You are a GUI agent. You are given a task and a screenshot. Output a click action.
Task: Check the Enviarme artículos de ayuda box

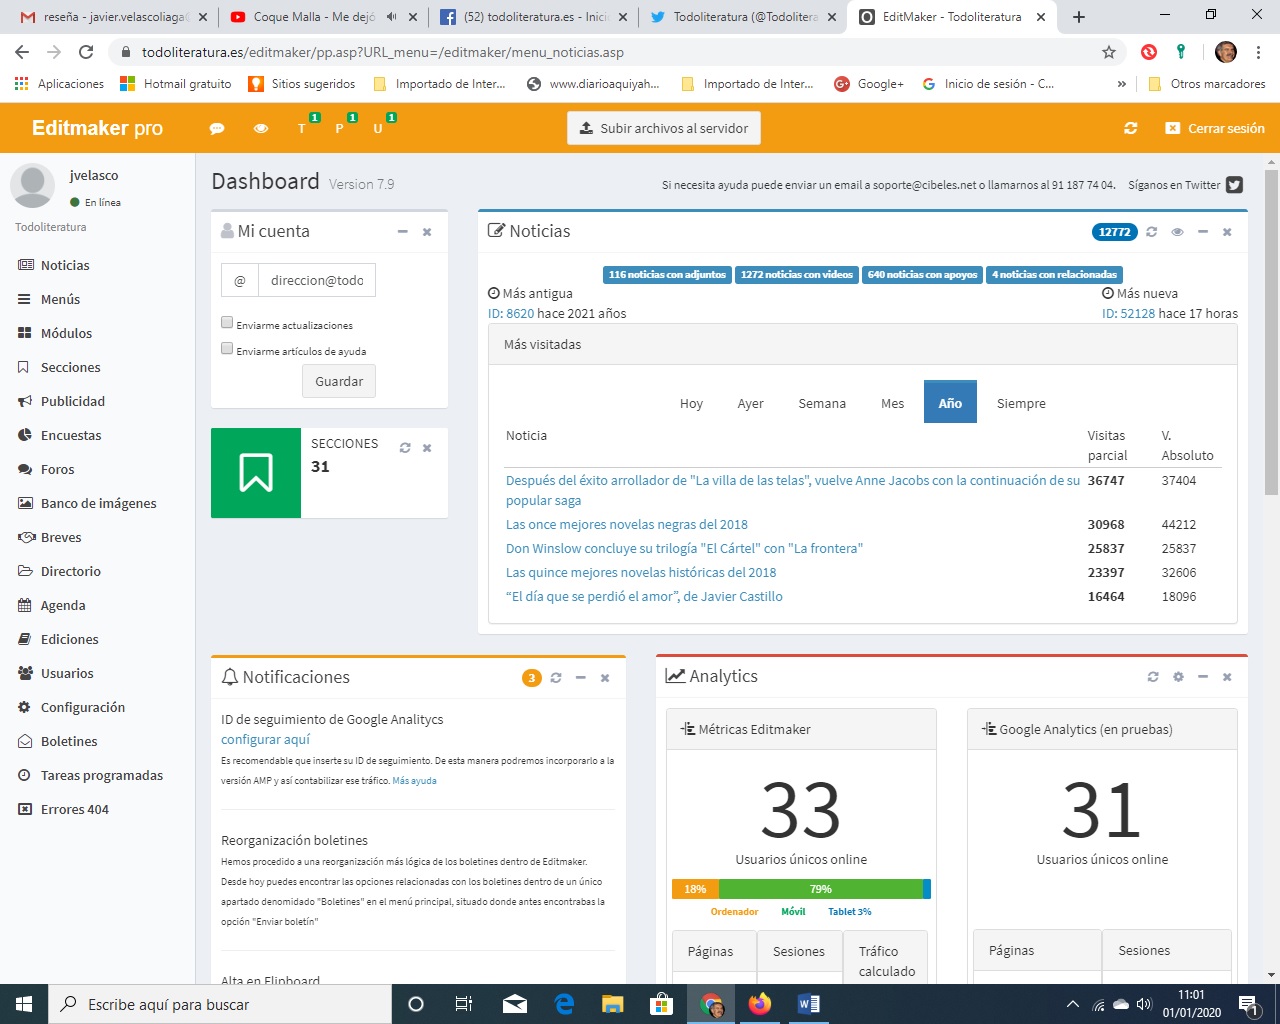227,349
